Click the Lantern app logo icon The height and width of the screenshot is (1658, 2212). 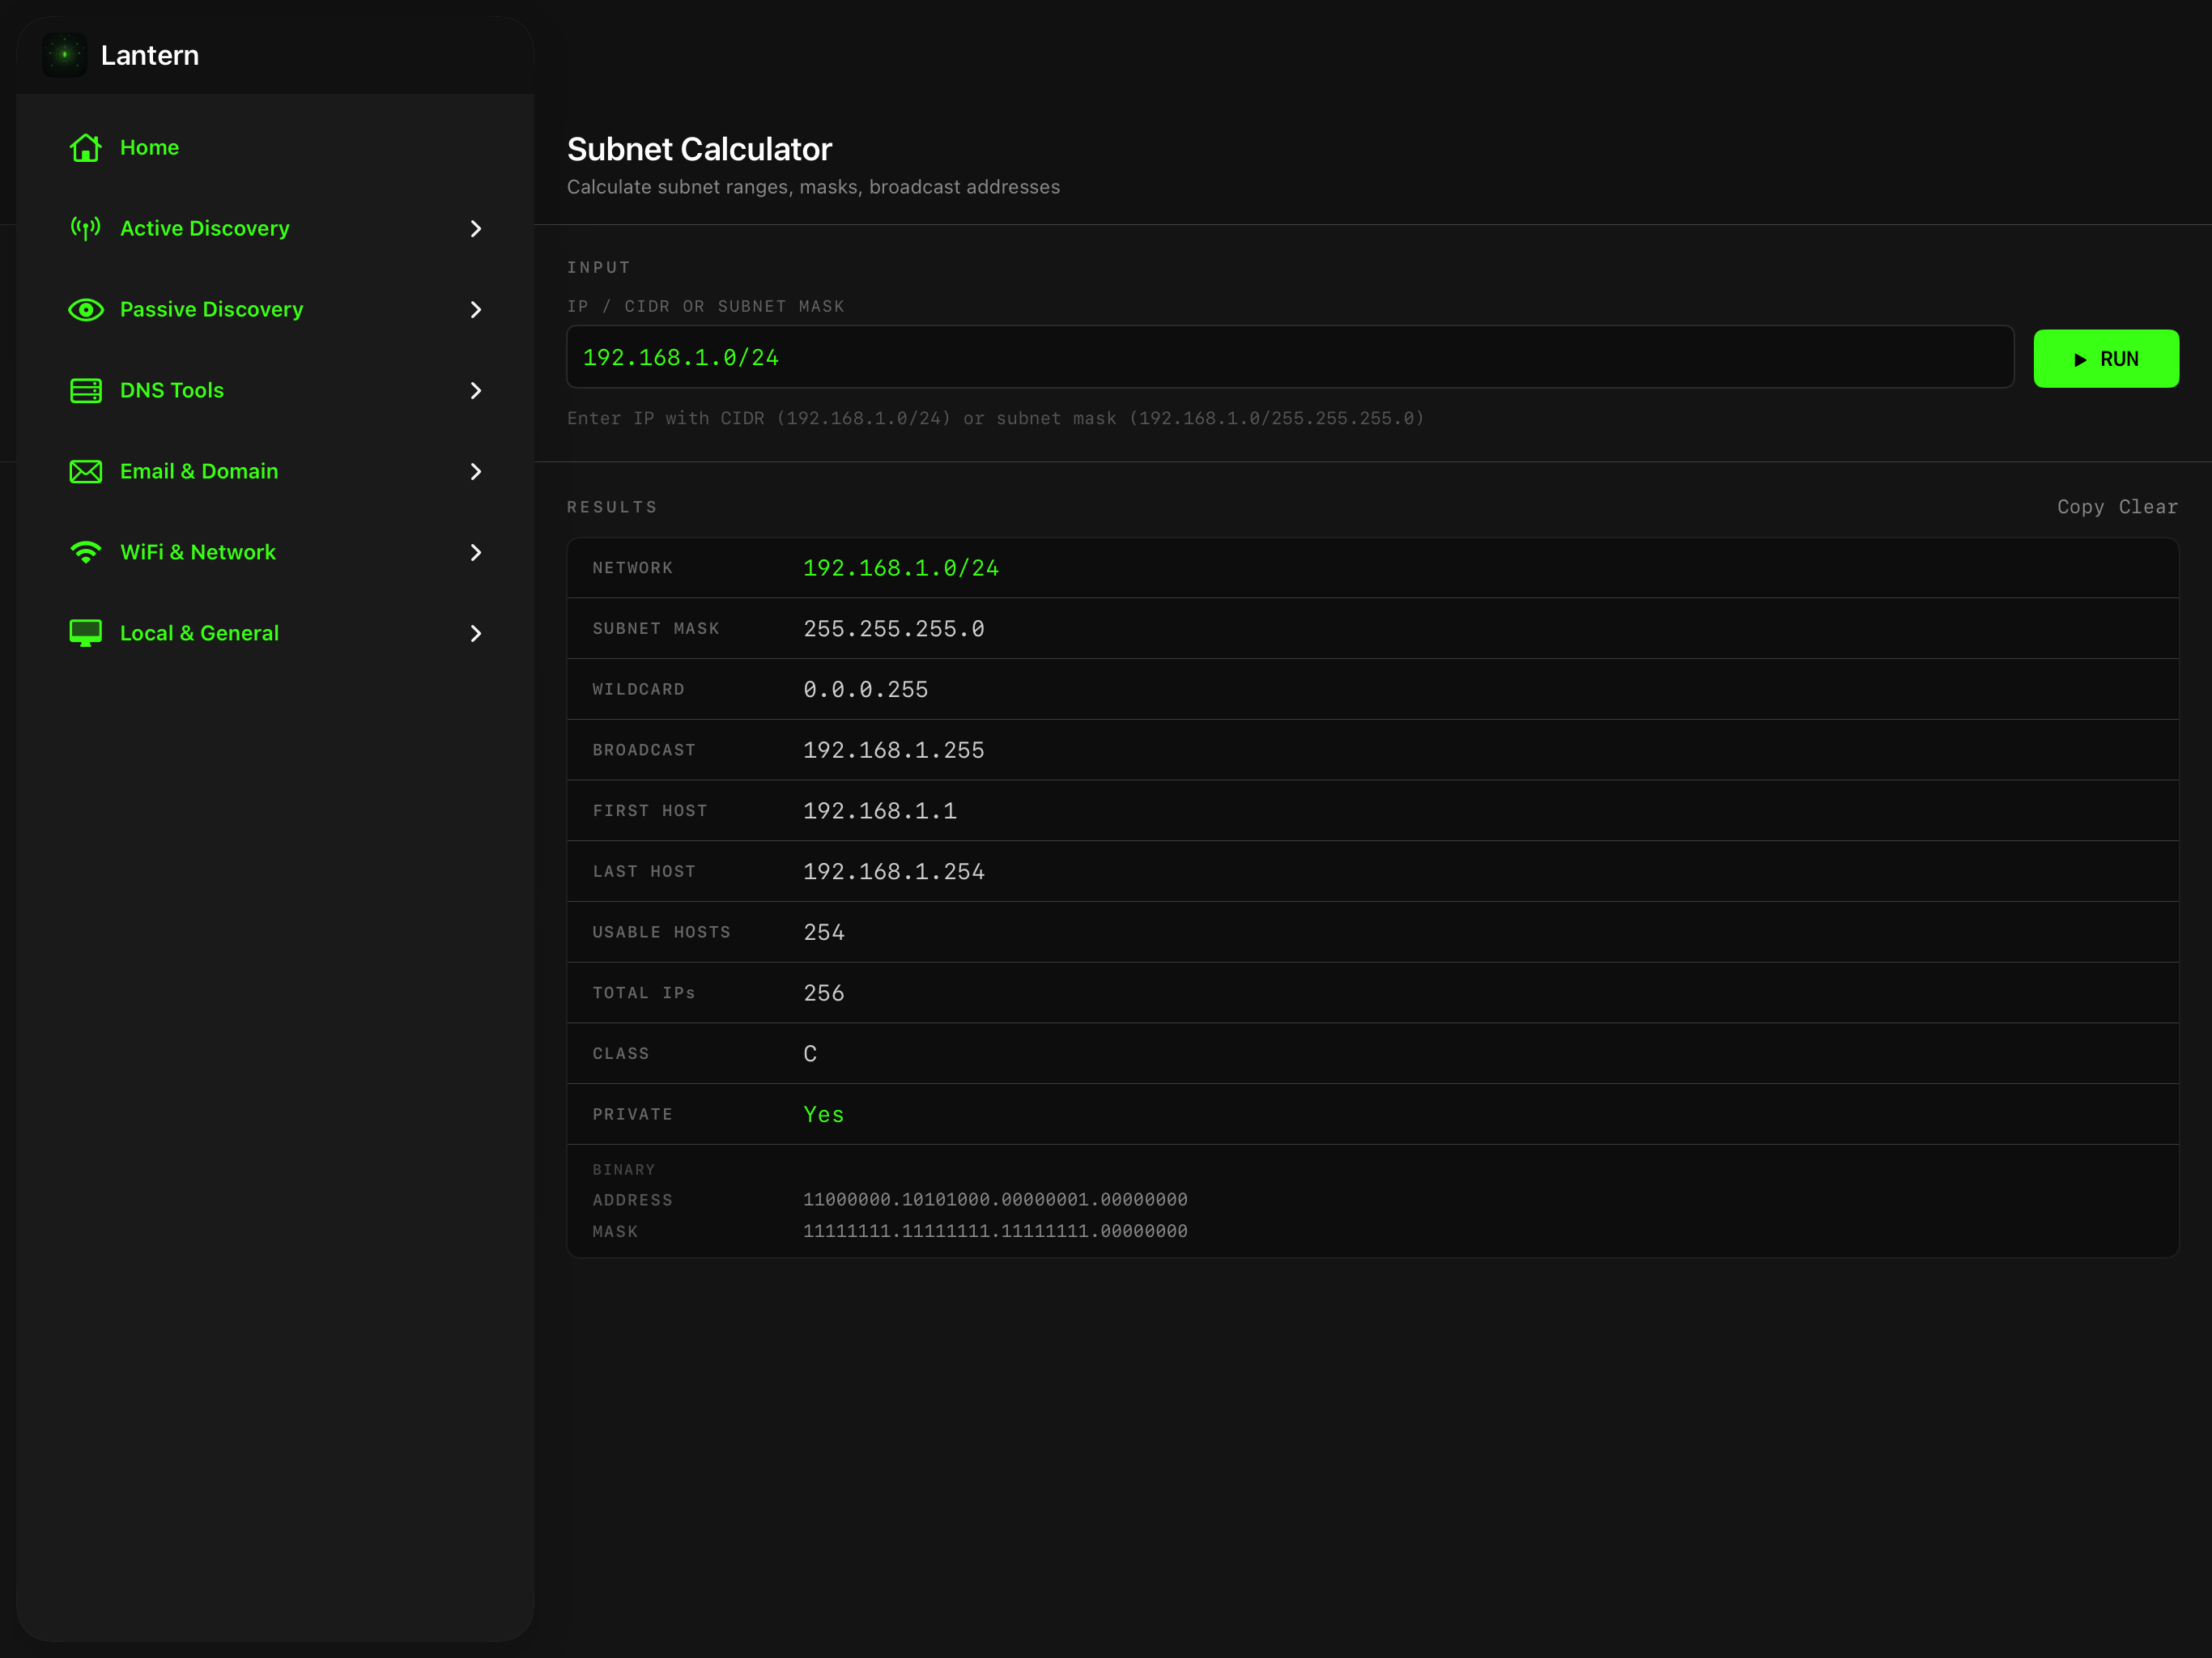(64, 55)
